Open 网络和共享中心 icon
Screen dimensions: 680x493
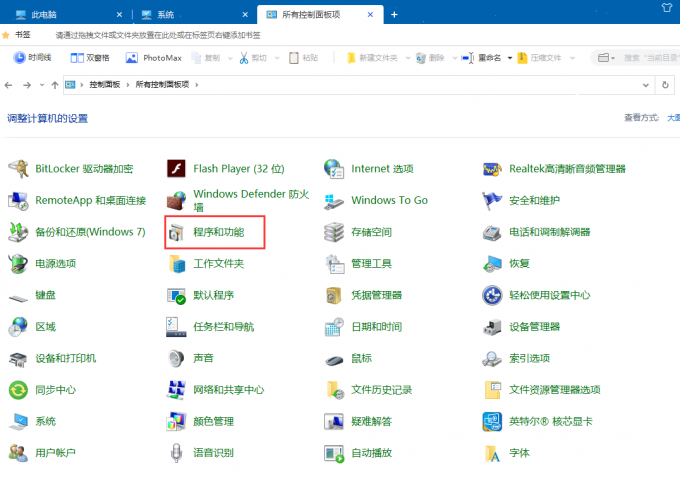176,390
